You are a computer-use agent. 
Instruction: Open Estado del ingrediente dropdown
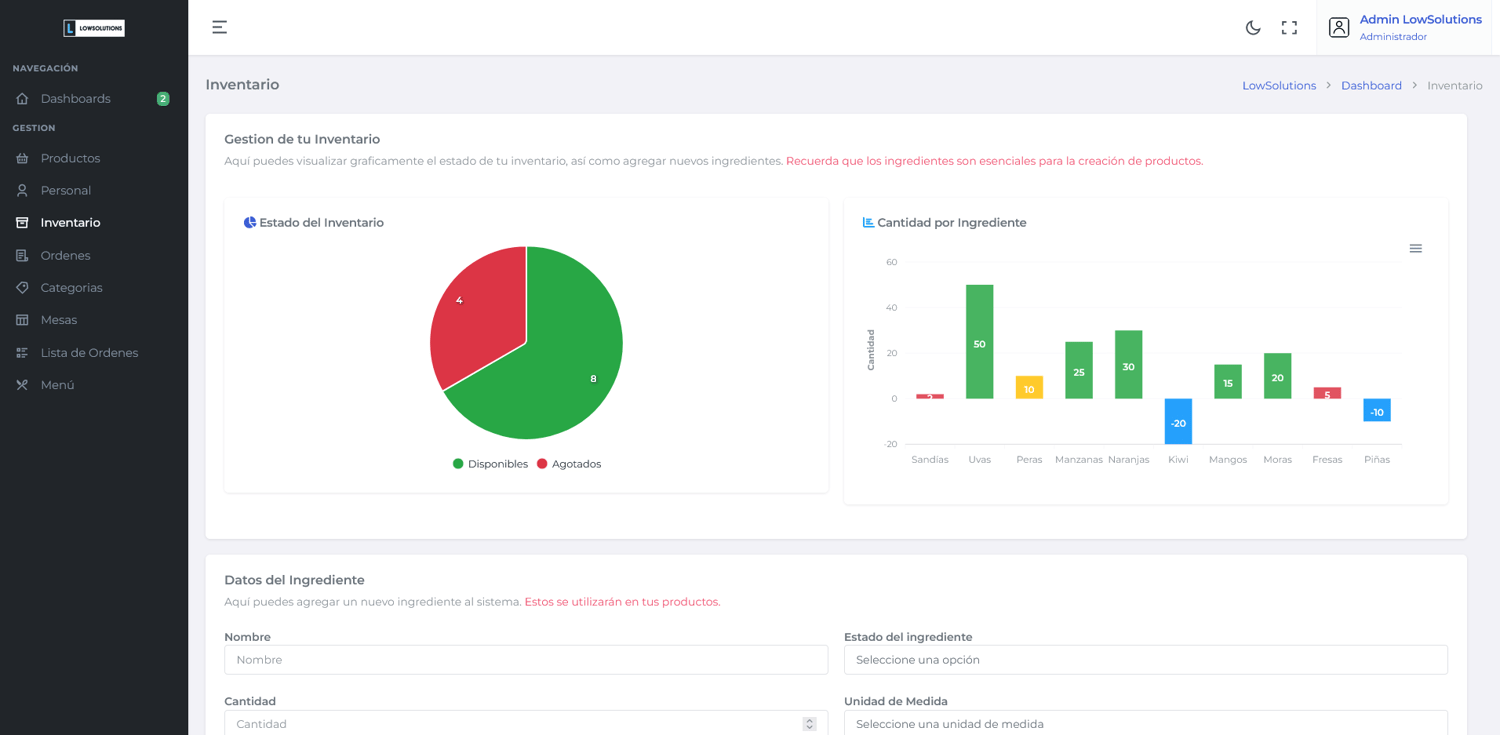click(1146, 660)
